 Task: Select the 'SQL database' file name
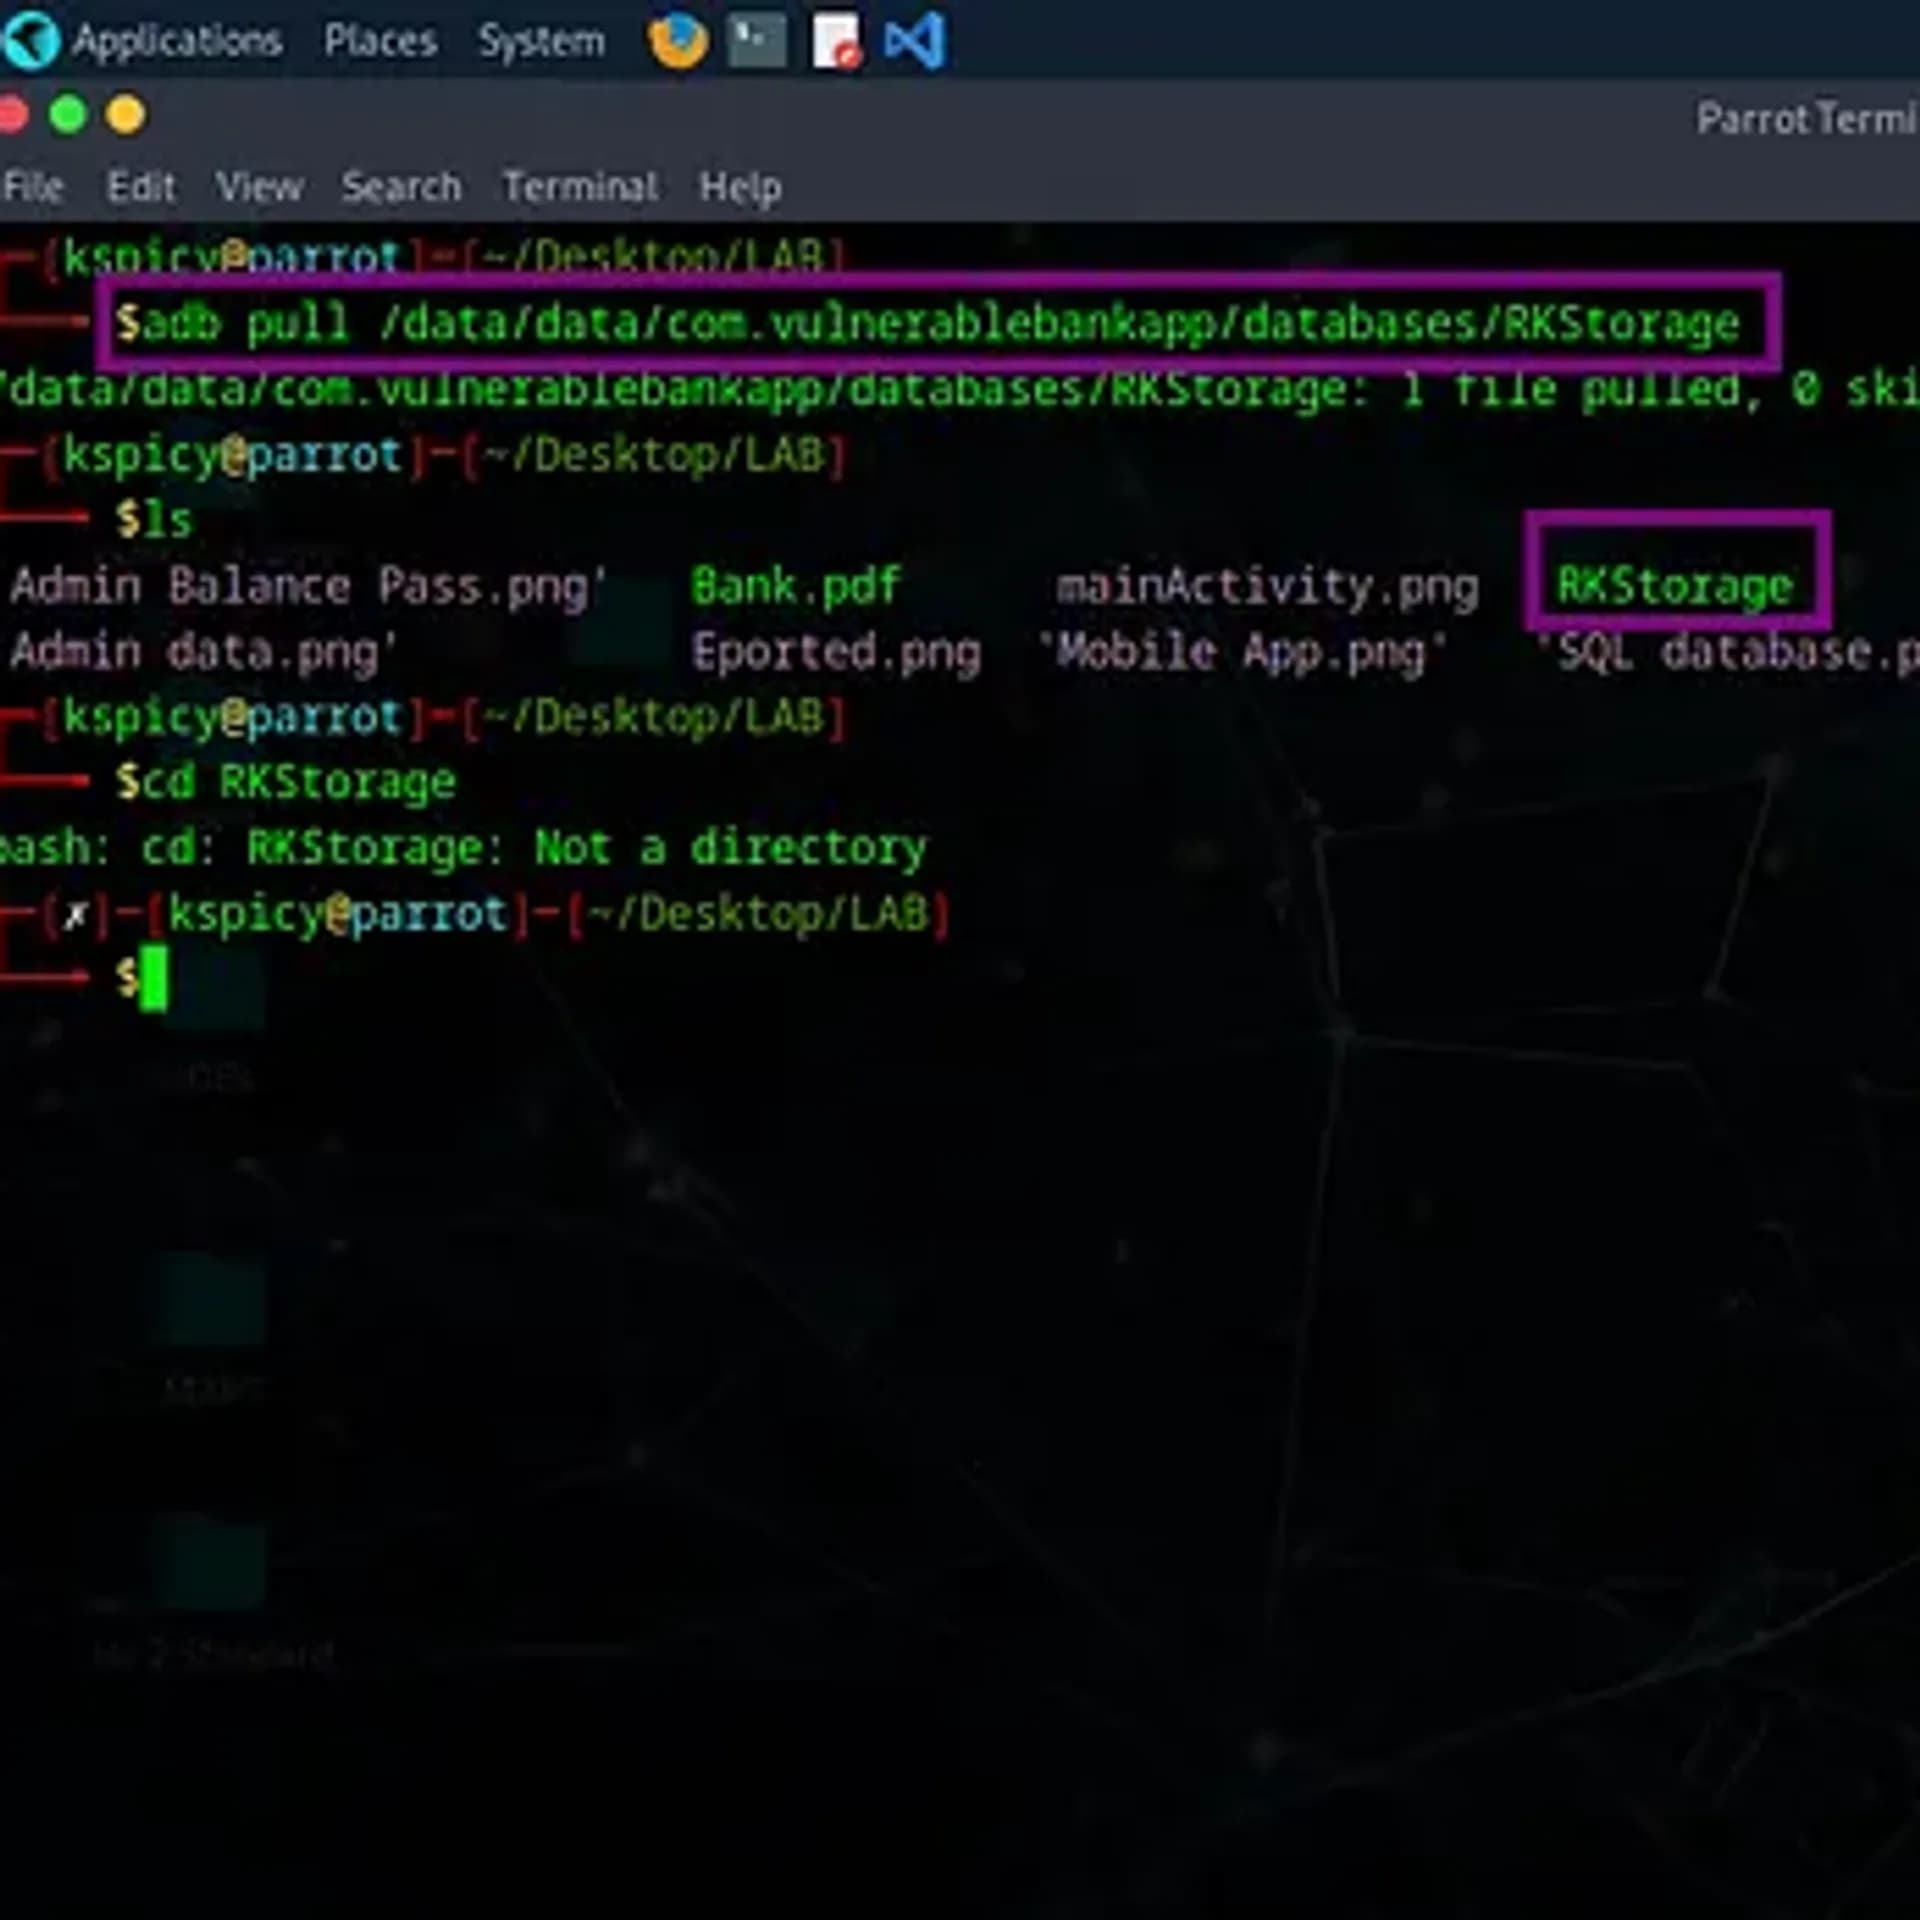pos(1728,652)
